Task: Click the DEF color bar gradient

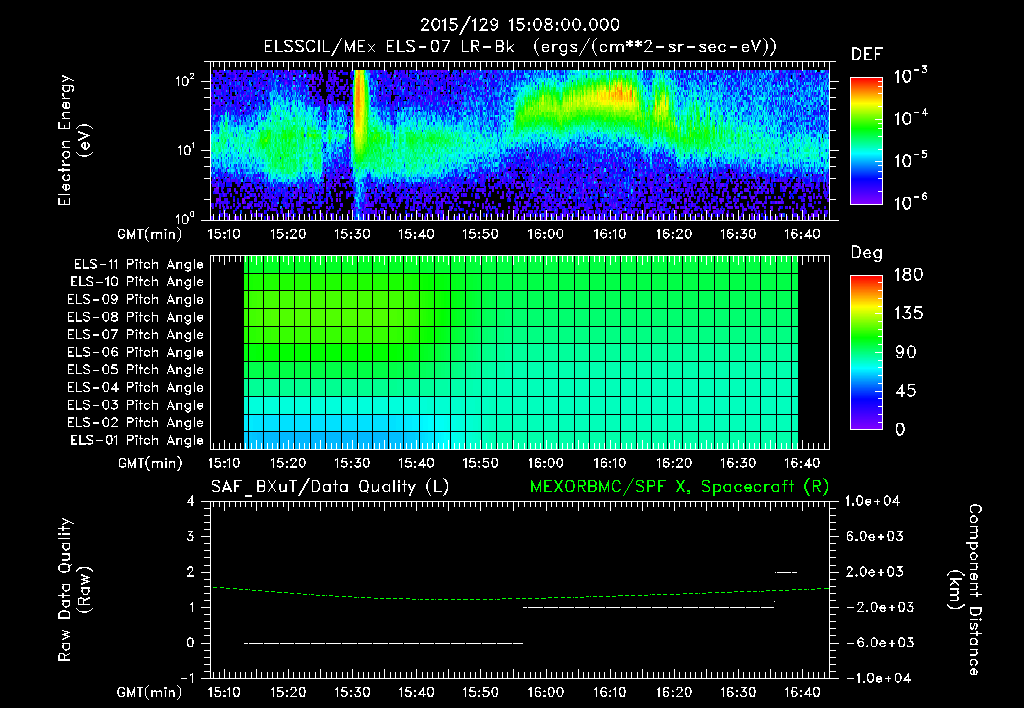Action: [x=867, y=141]
